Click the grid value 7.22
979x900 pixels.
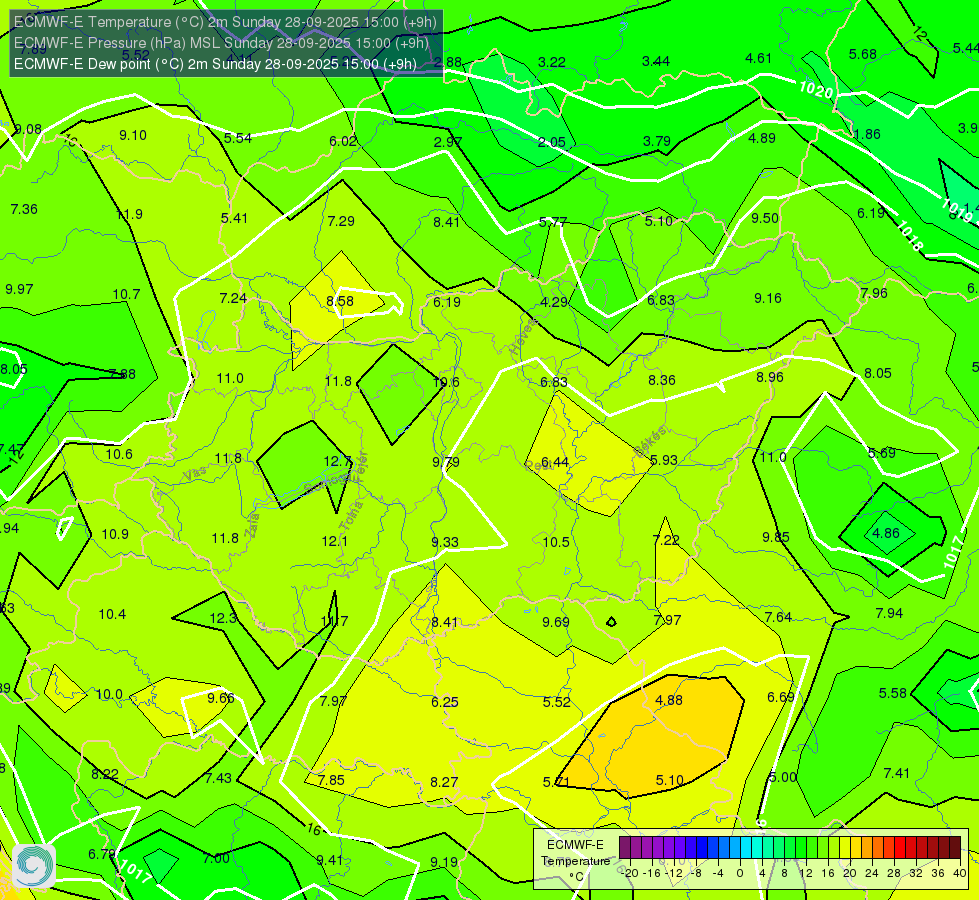[x=666, y=540]
